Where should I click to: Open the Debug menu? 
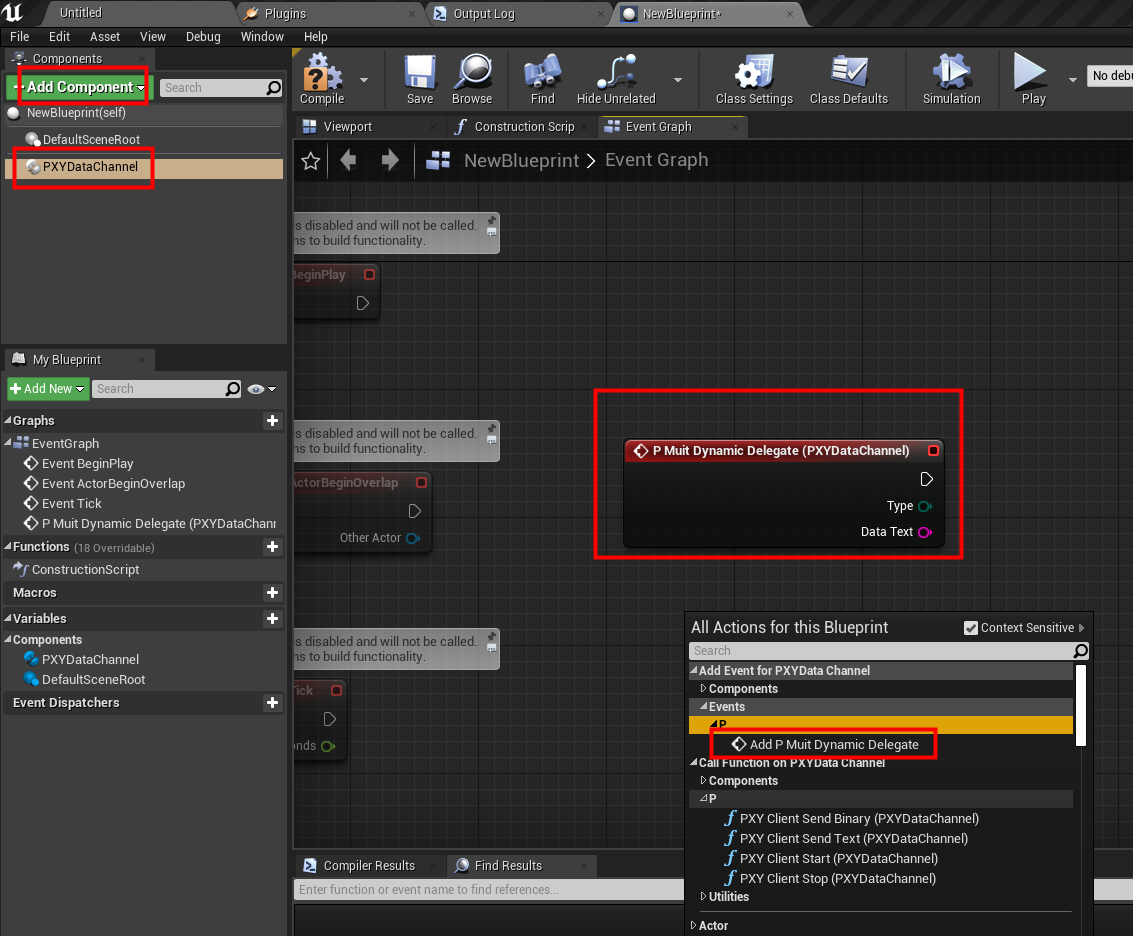coord(203,37)
